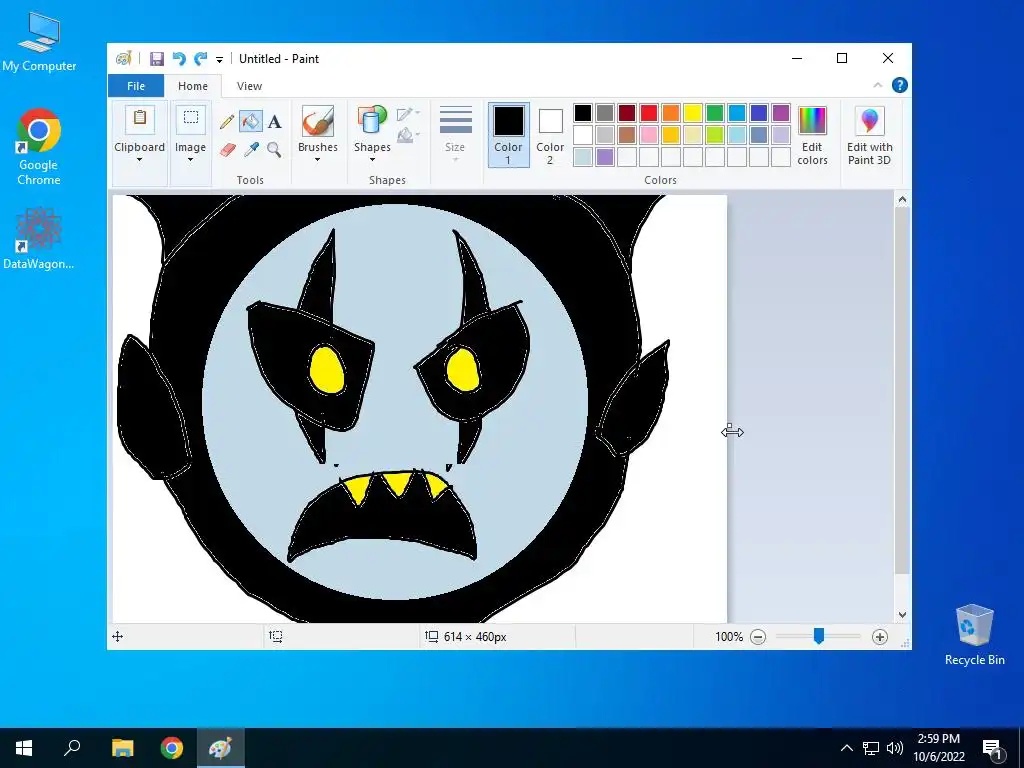This screenshot has width=1024, height=768.
Task: Open the Windows Start menu
Action: pyautogui.click(x=24, y=748)
